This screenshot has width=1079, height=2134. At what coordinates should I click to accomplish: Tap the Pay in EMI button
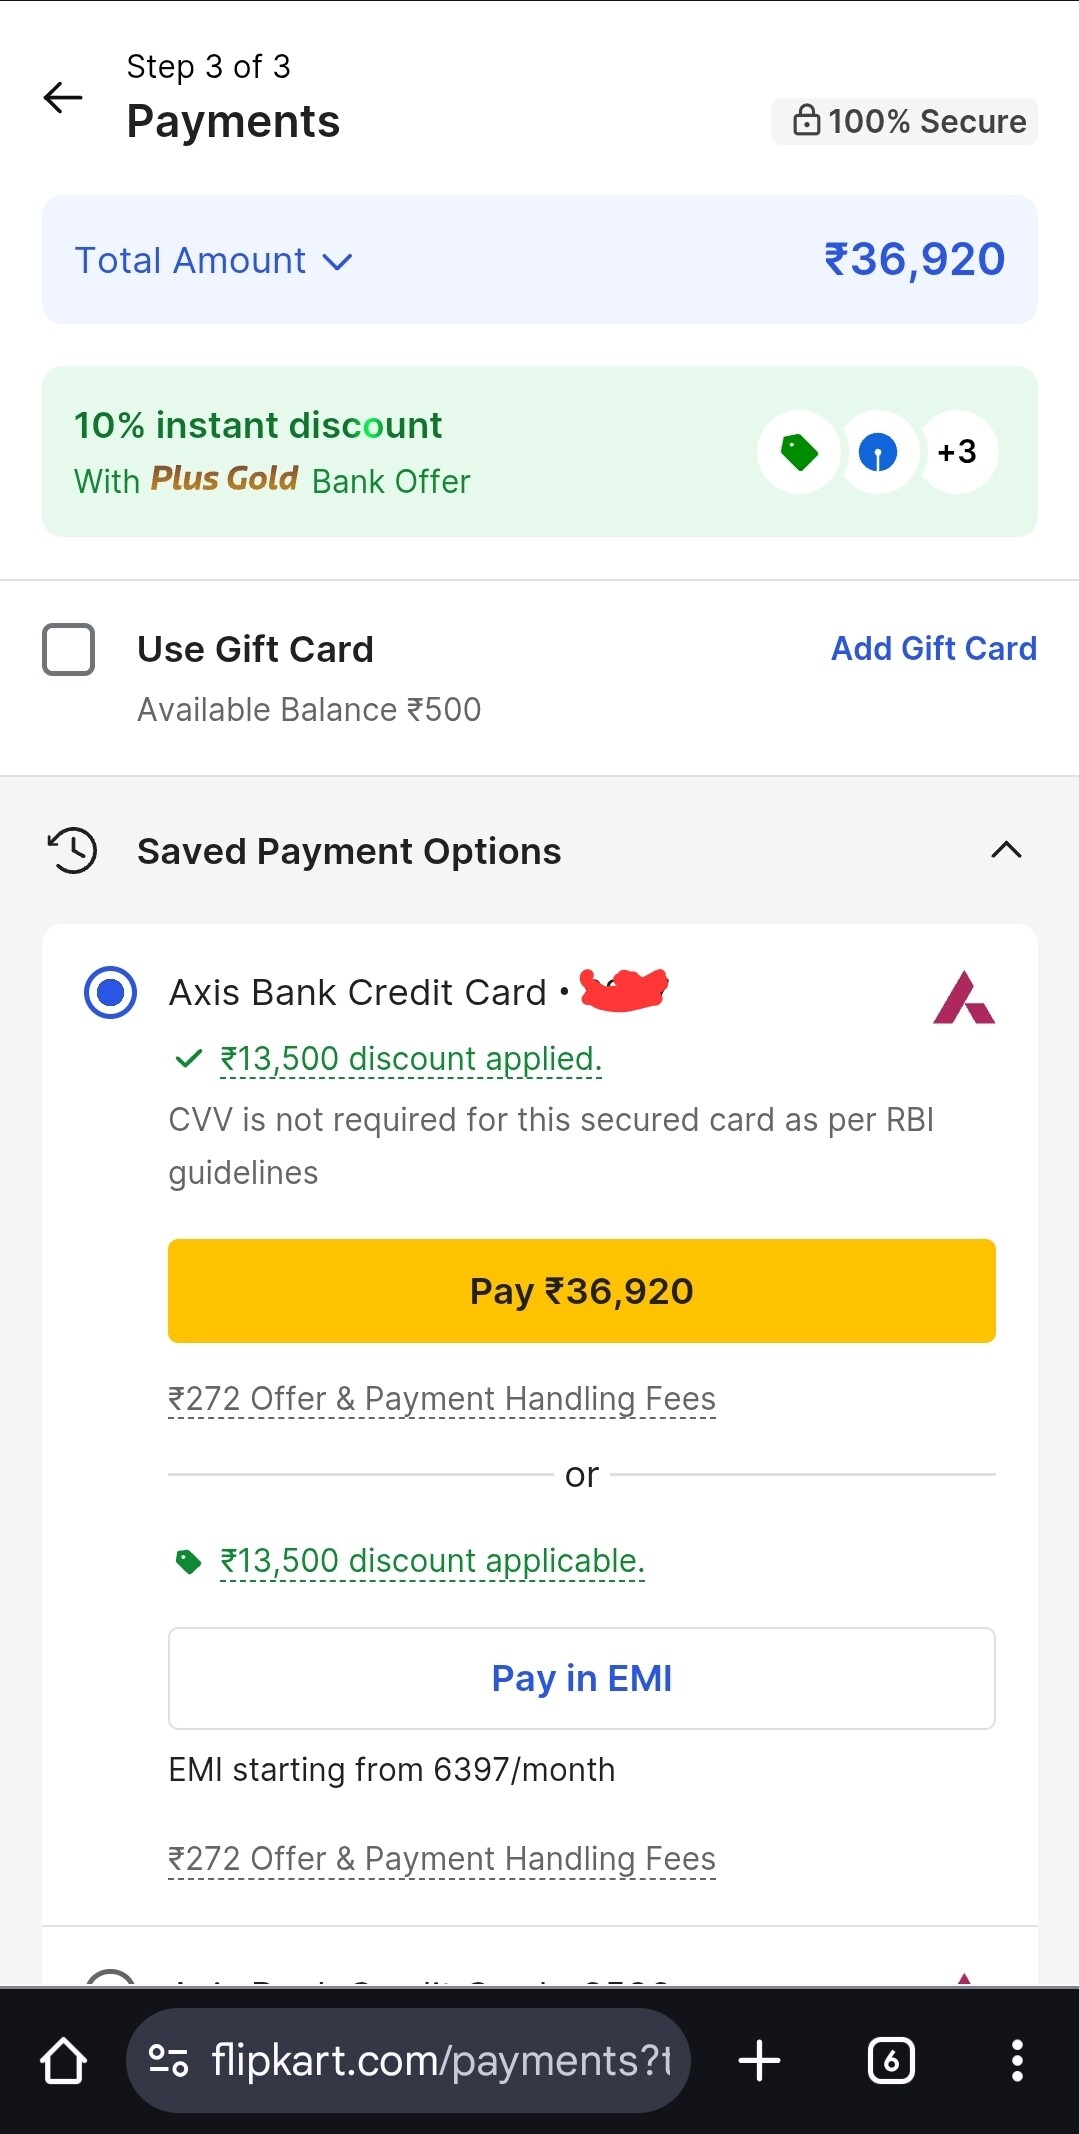581,1678
